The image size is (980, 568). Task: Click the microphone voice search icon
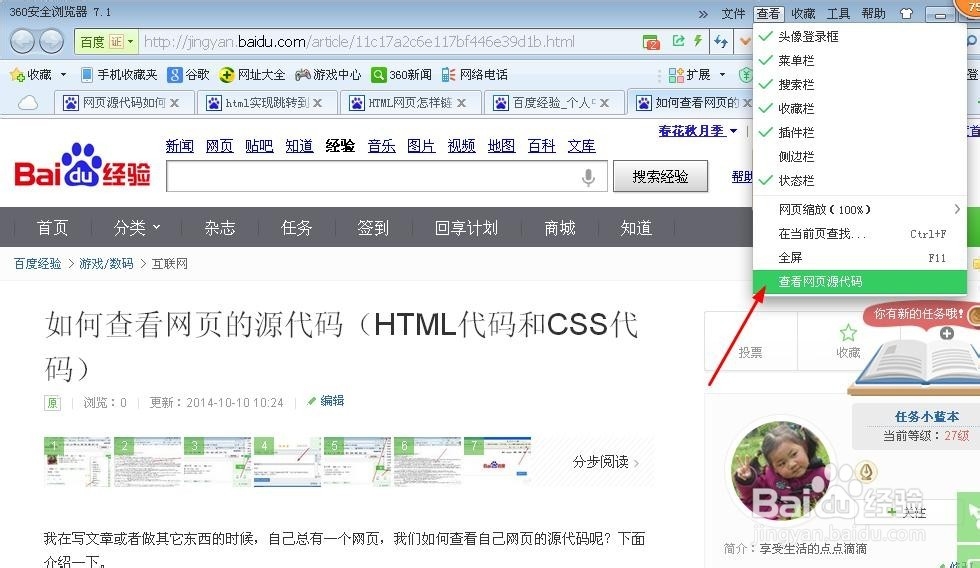(x=588, y=177)
